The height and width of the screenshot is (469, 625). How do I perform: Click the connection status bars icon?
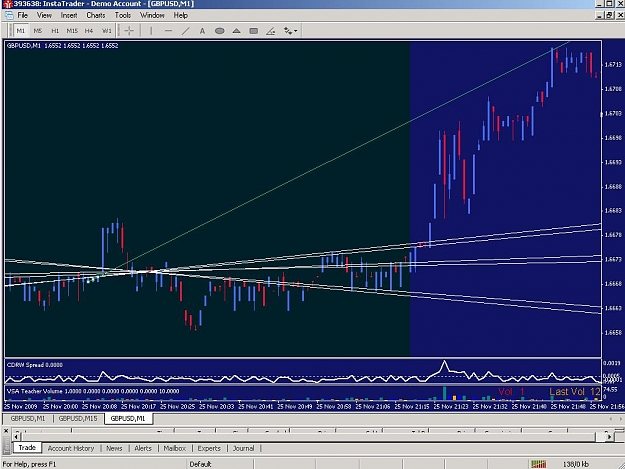pyautogui.click(x=539, y=464)
